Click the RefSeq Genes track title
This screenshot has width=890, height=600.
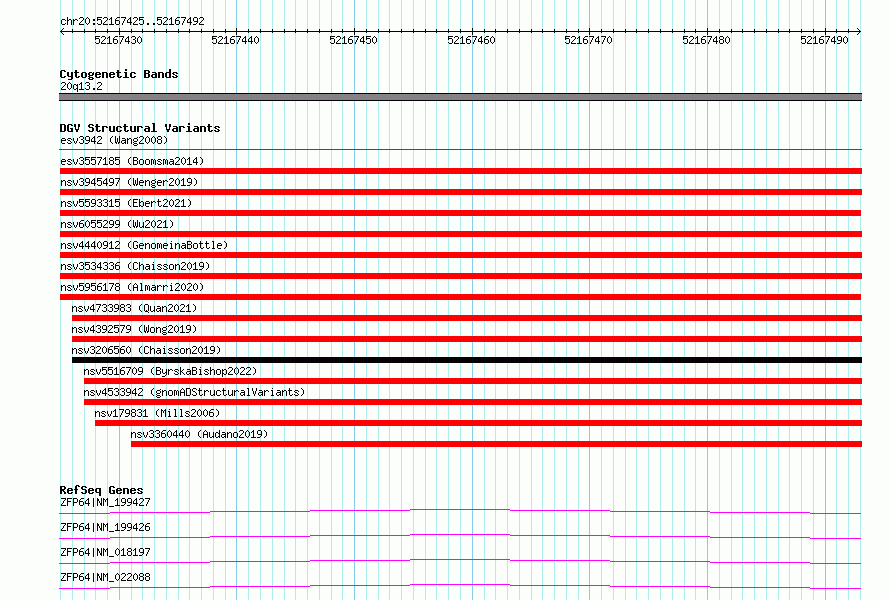point(101,490)
